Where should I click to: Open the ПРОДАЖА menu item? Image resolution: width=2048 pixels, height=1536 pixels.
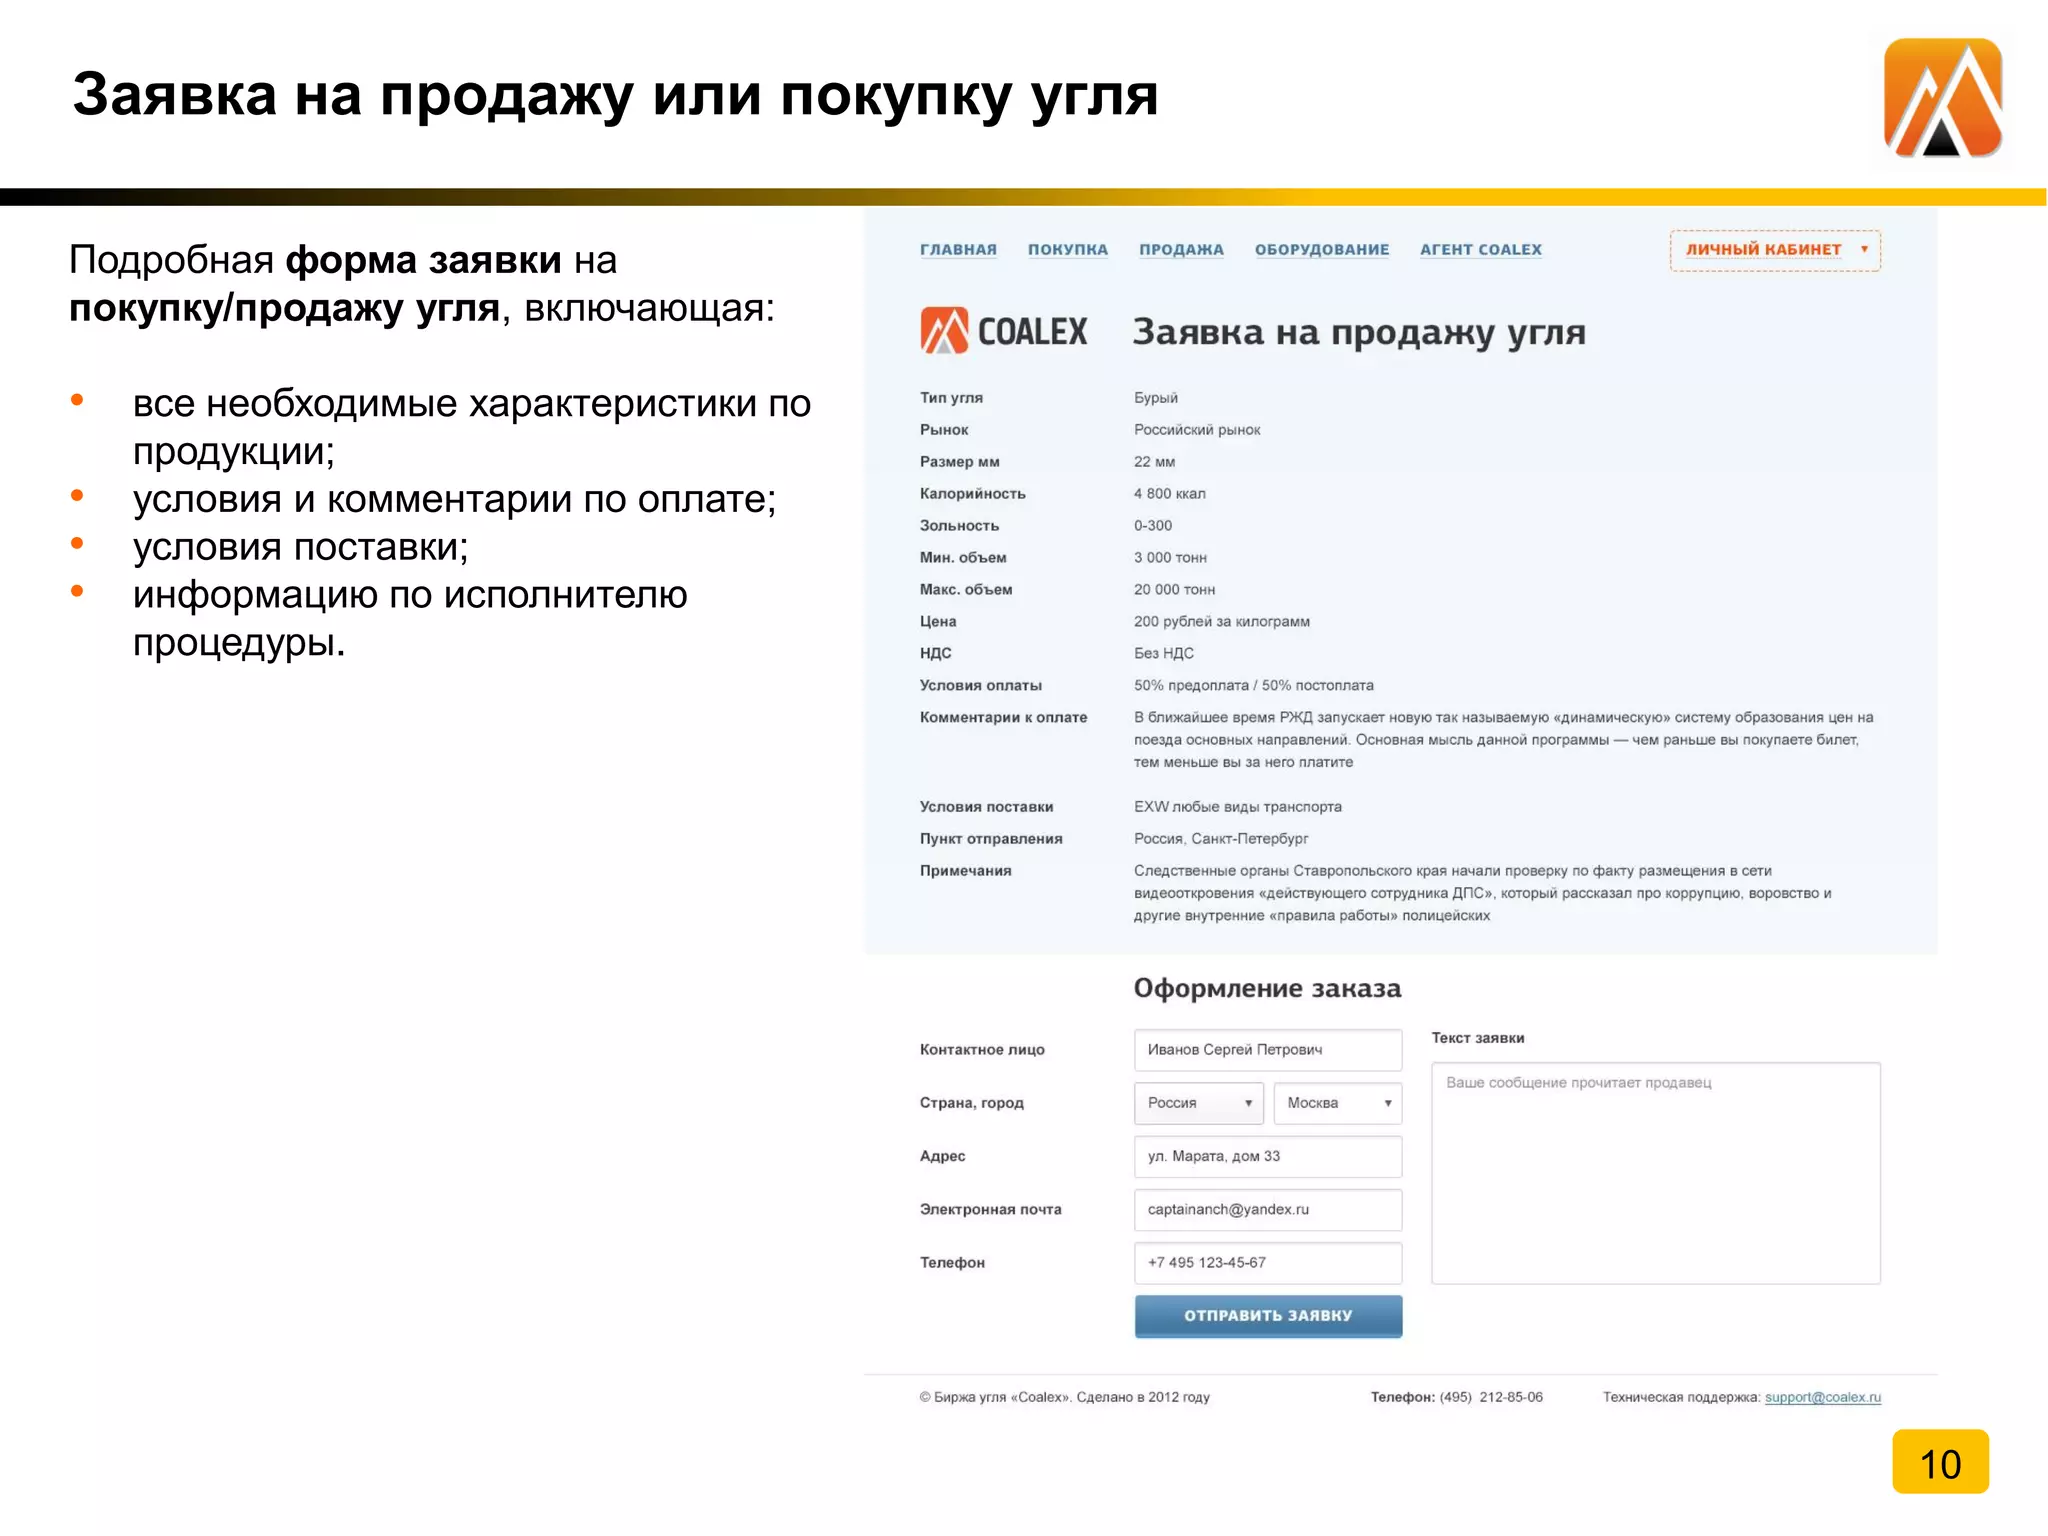coord(1181,250)
